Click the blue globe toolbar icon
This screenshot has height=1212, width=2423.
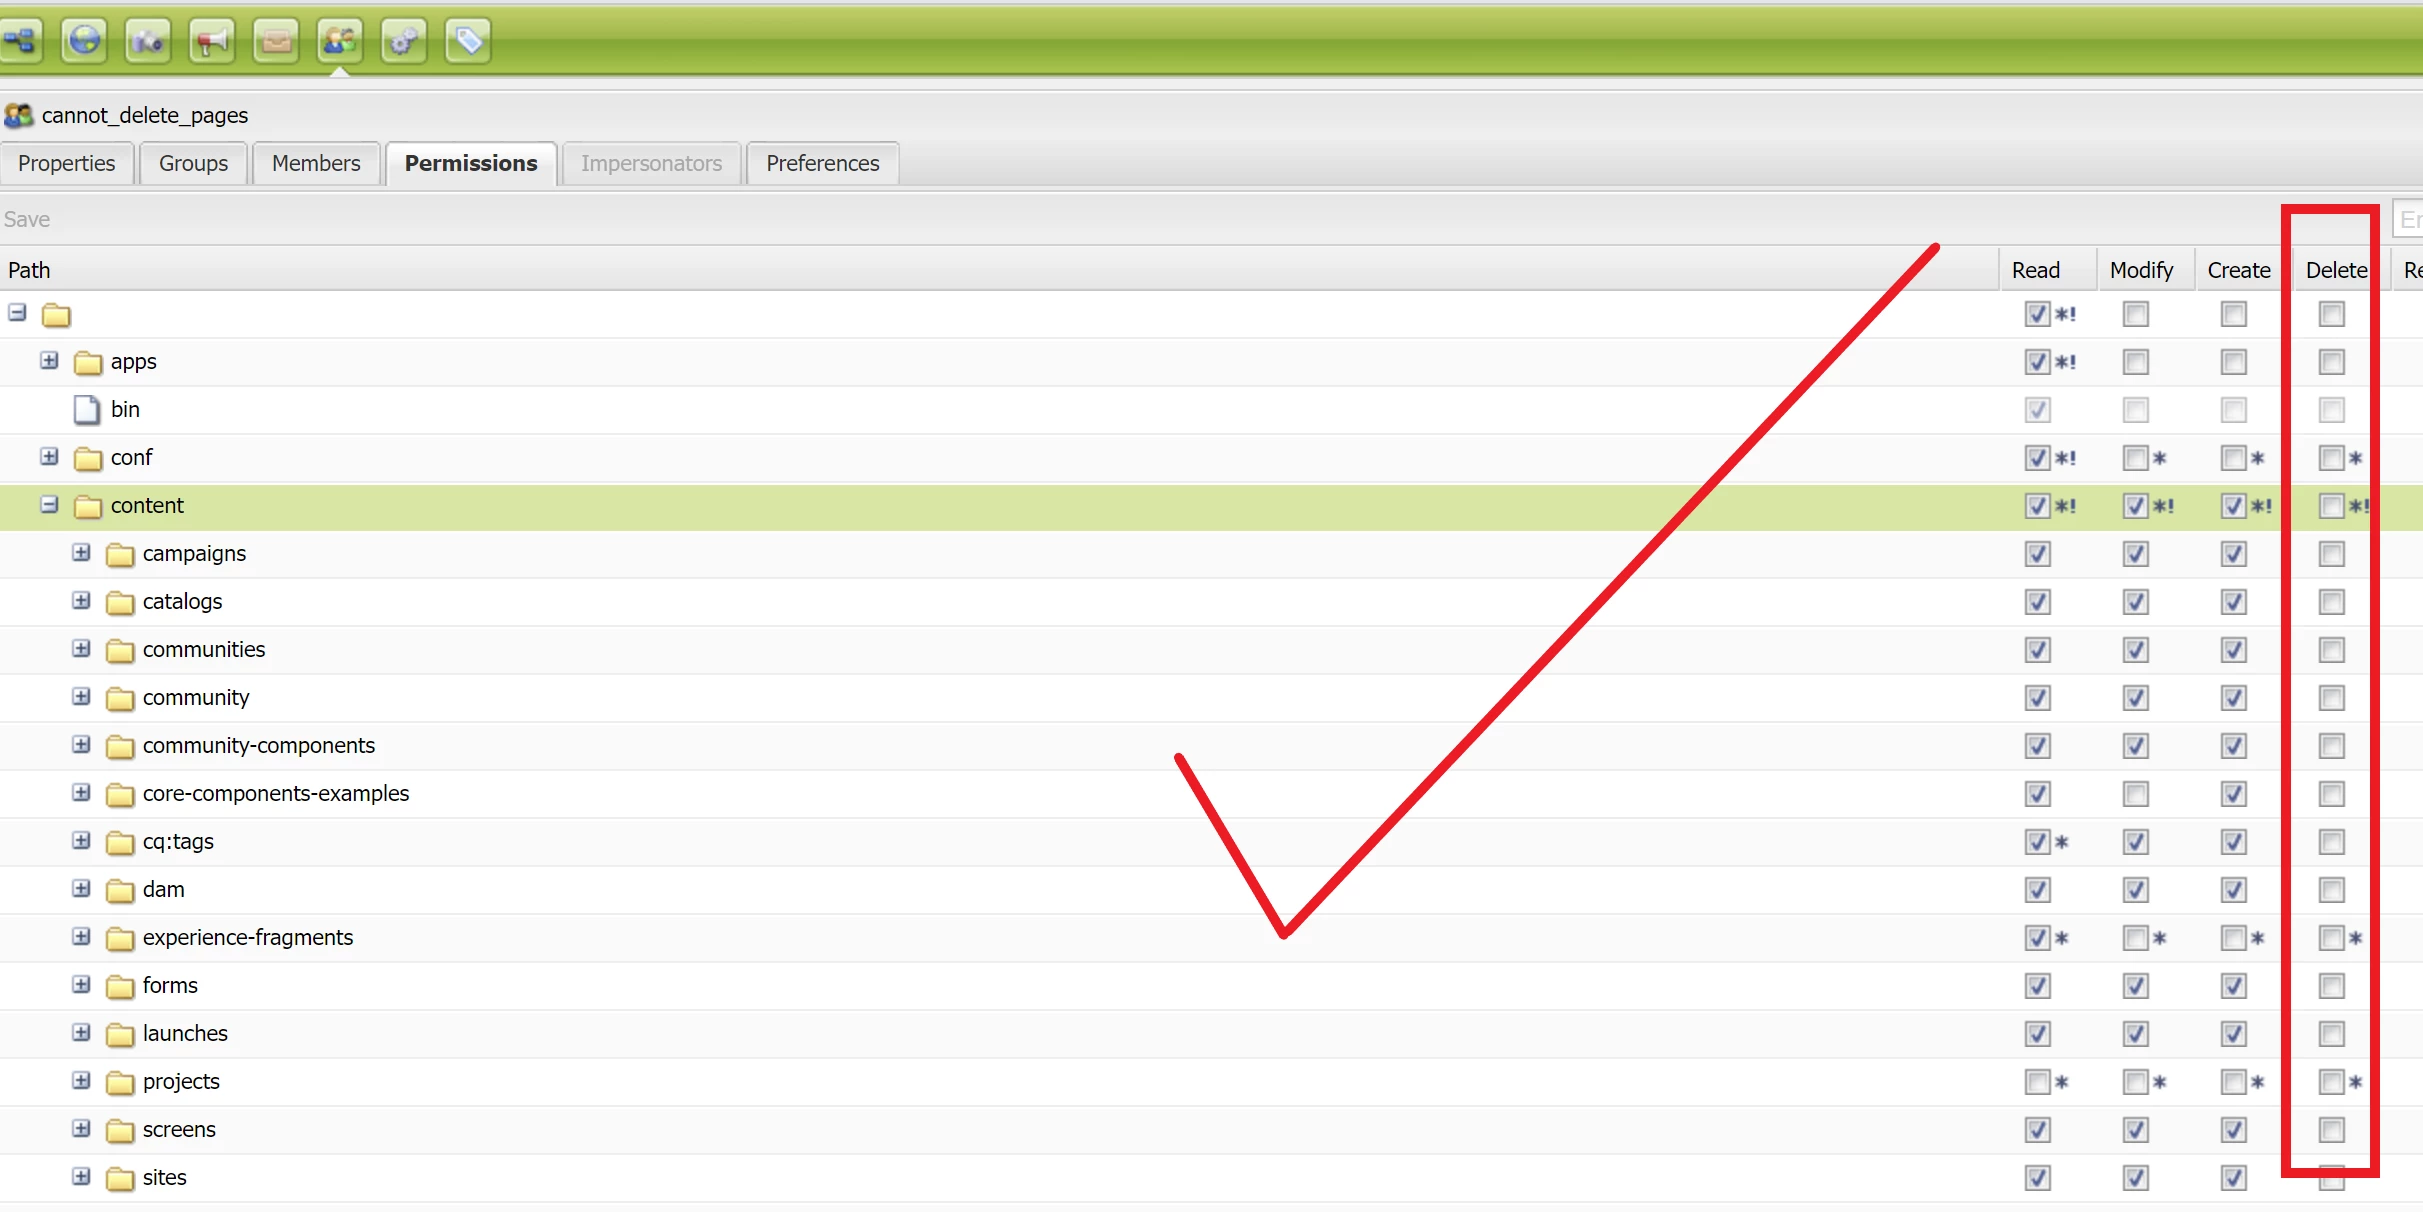tap(84, 41)
